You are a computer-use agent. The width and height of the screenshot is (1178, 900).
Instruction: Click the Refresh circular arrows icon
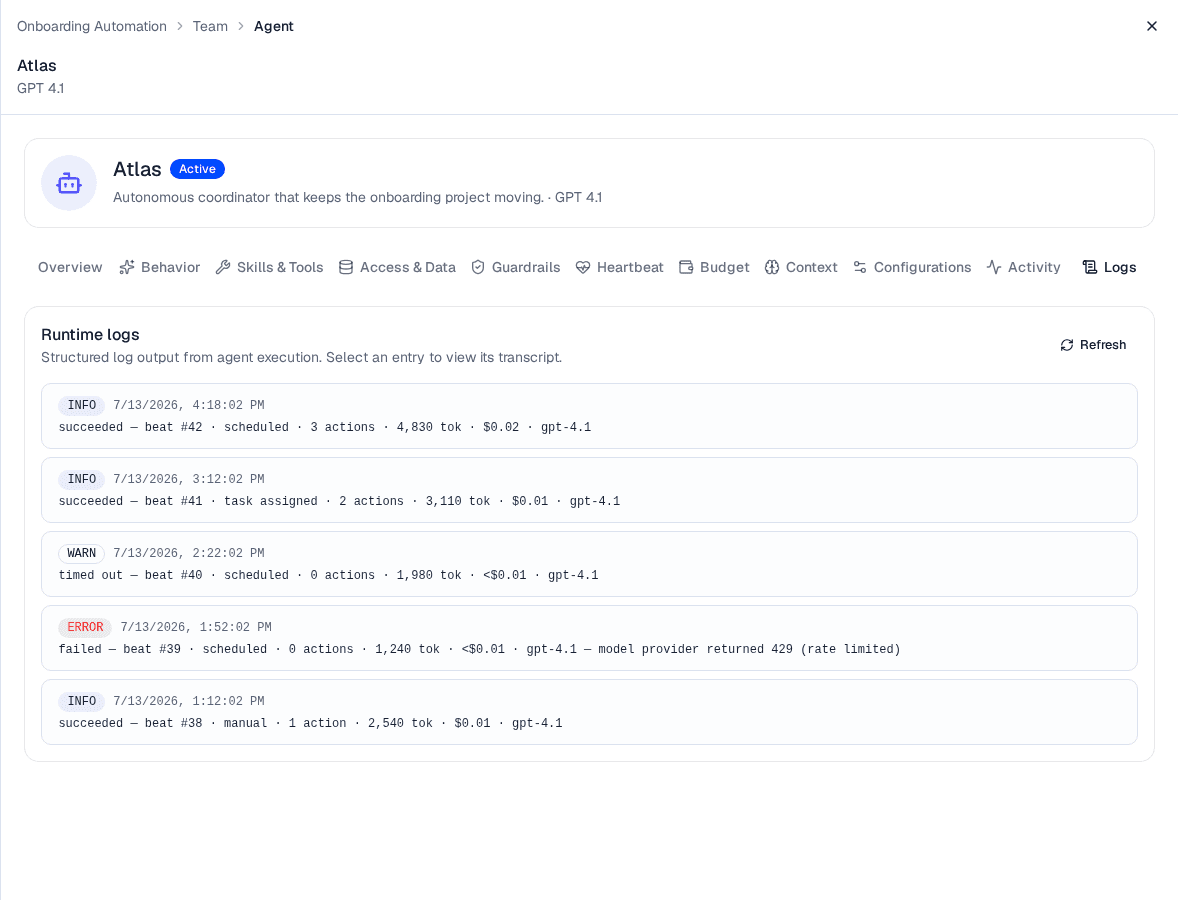pos(1067,345)
